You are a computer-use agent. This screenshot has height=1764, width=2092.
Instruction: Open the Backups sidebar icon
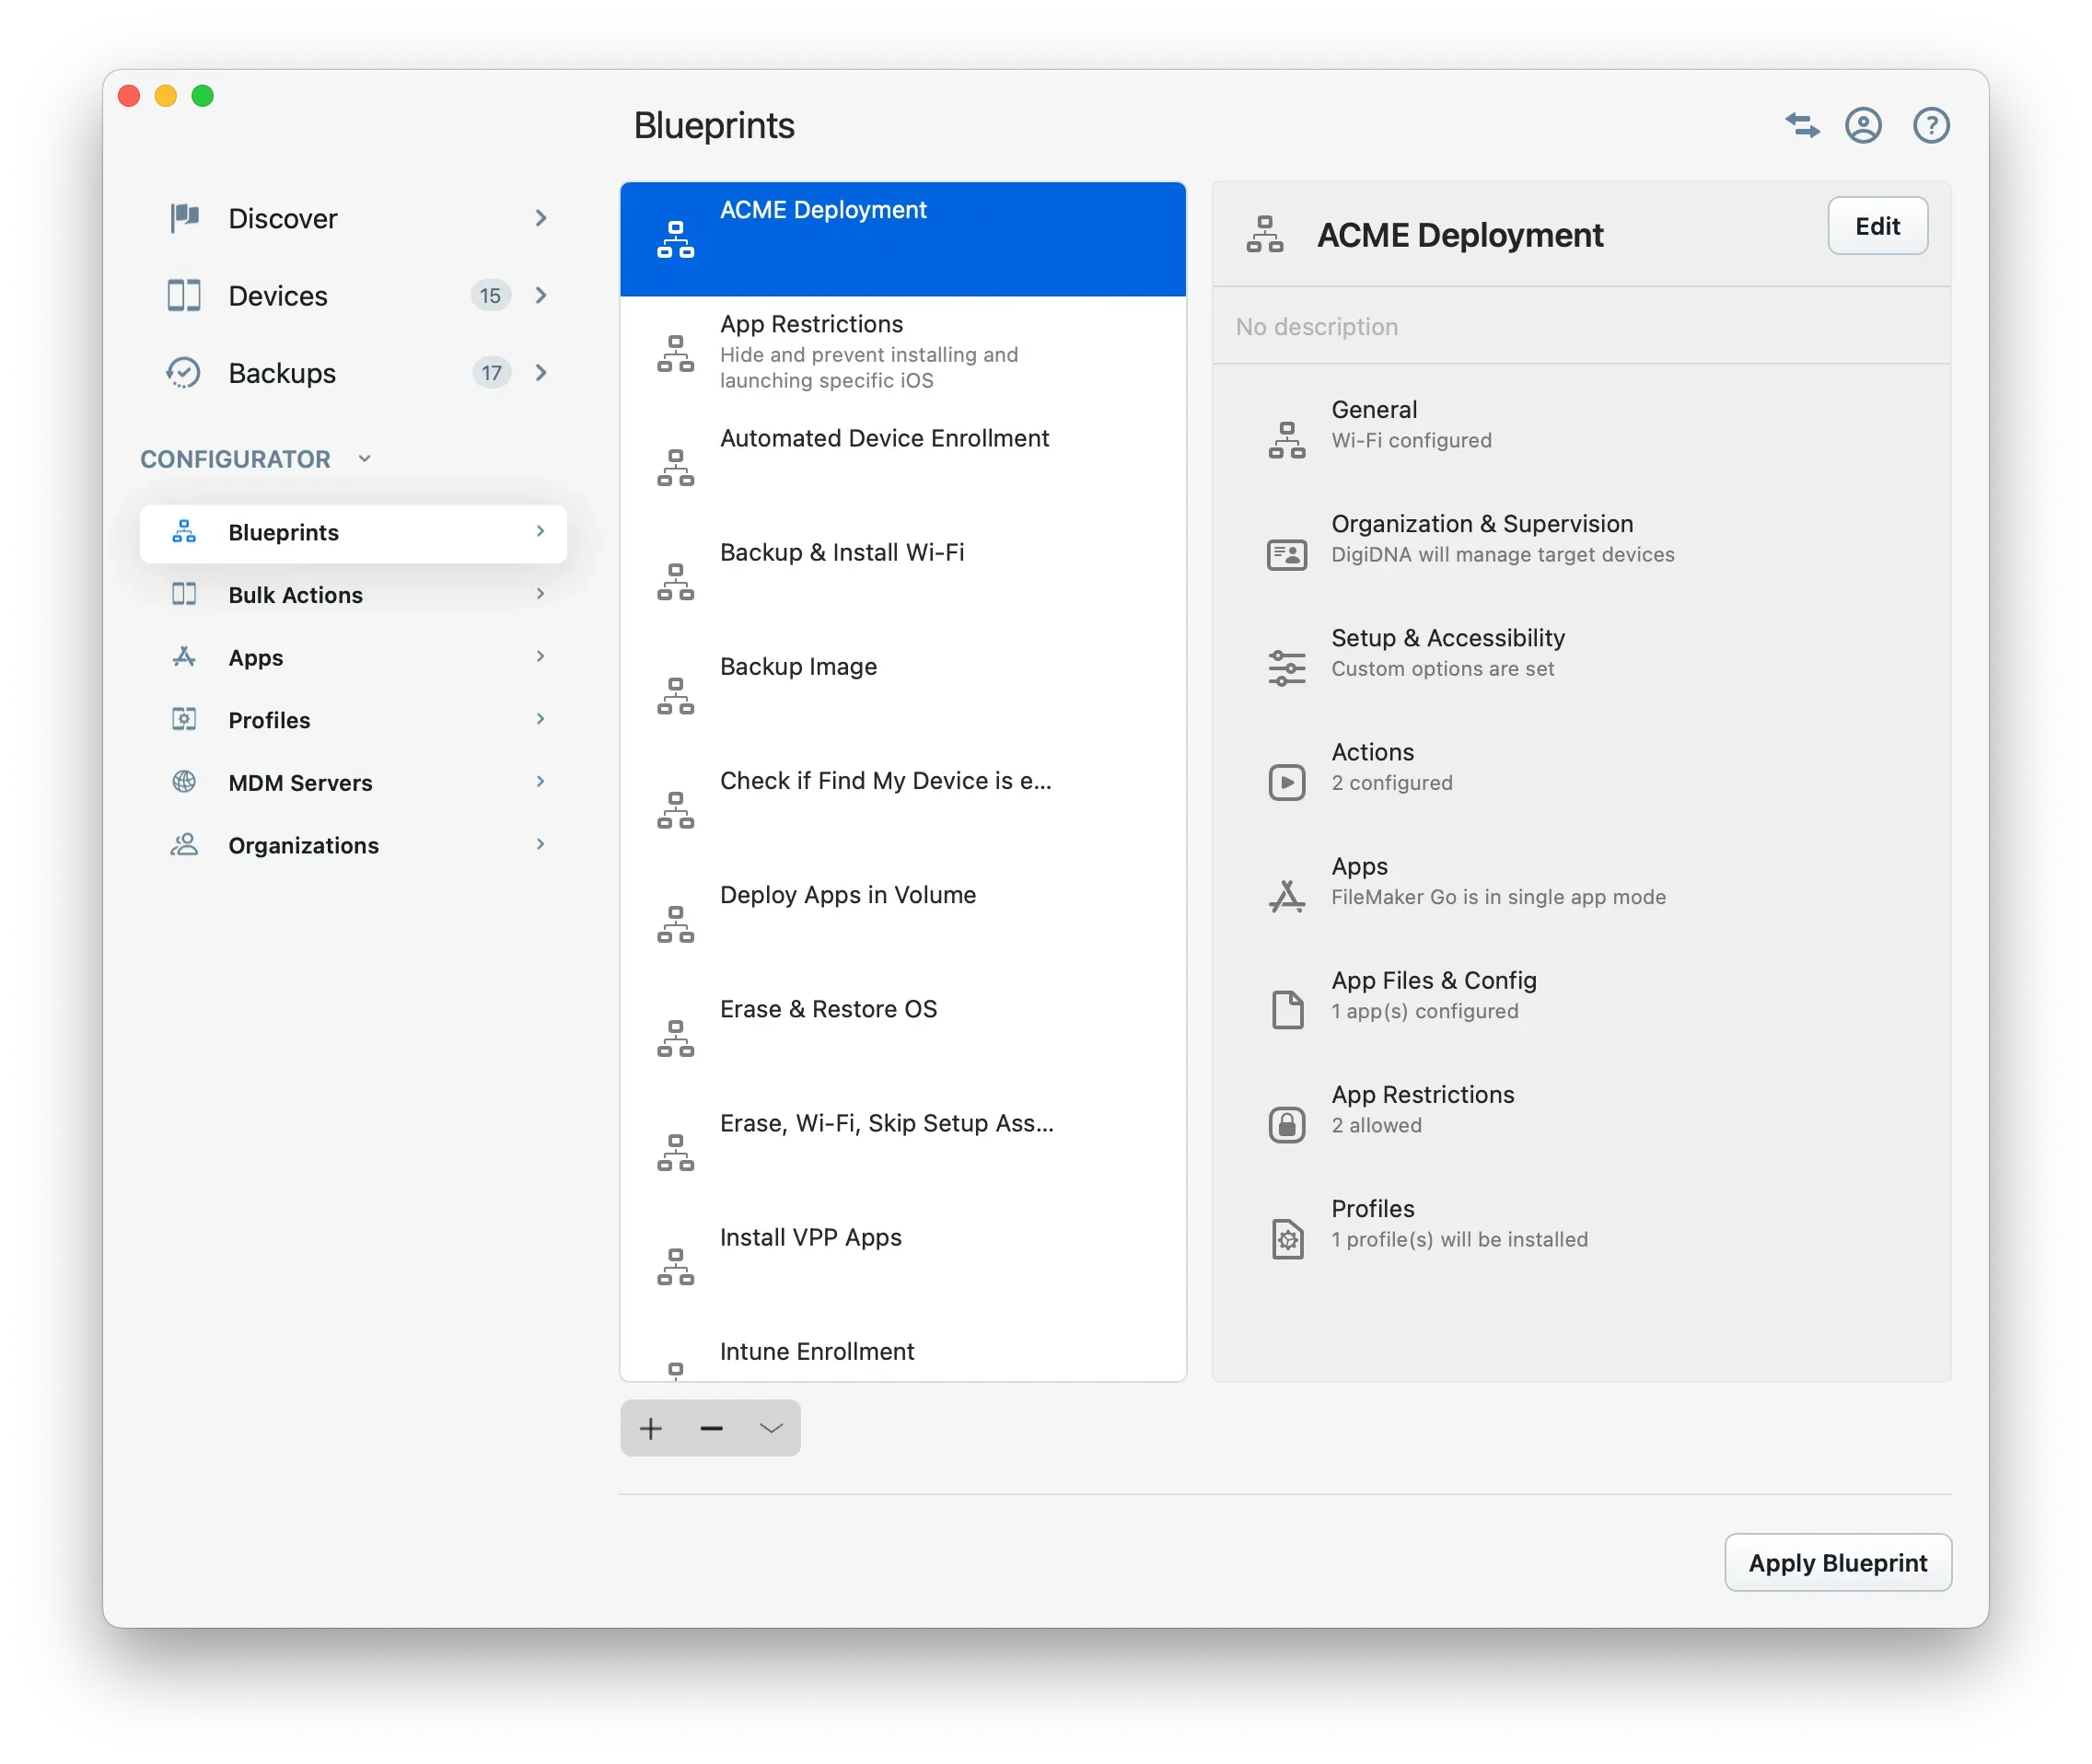click(183, 372)
